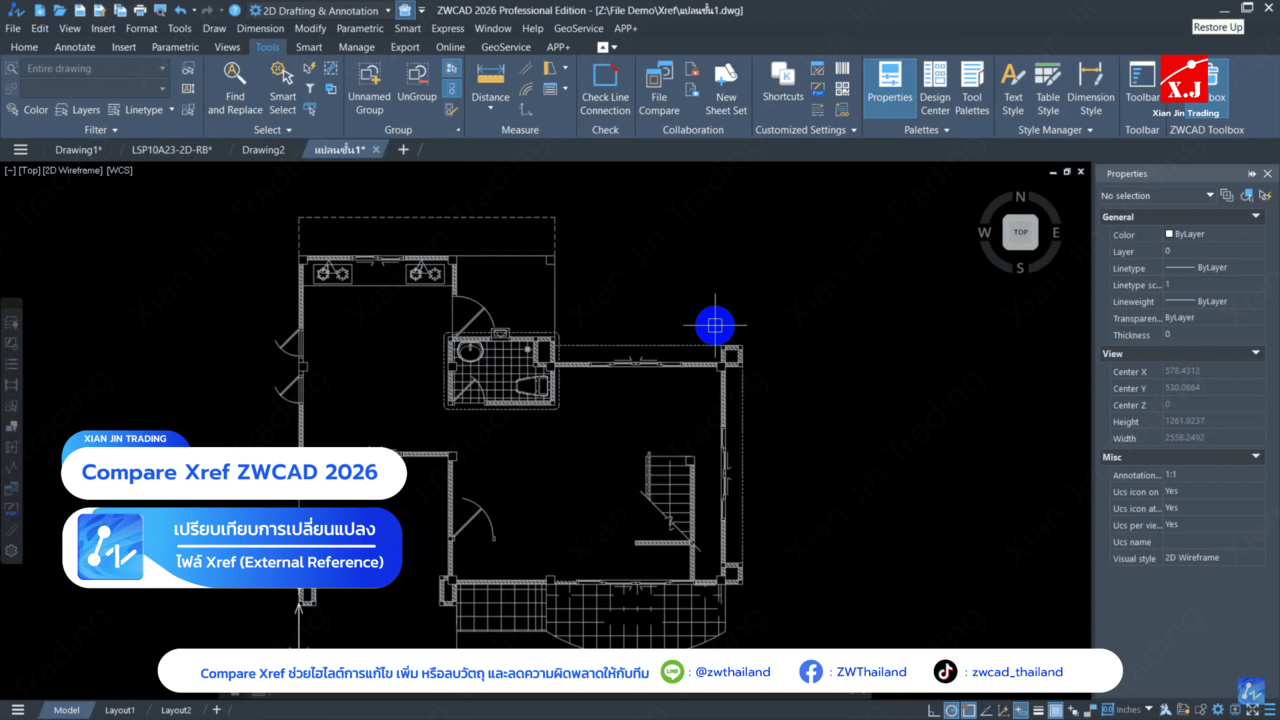The width and height of the screenshot is (1280, 720).
Task: Click the Unnamed Group icon
Action: point(369,88)
